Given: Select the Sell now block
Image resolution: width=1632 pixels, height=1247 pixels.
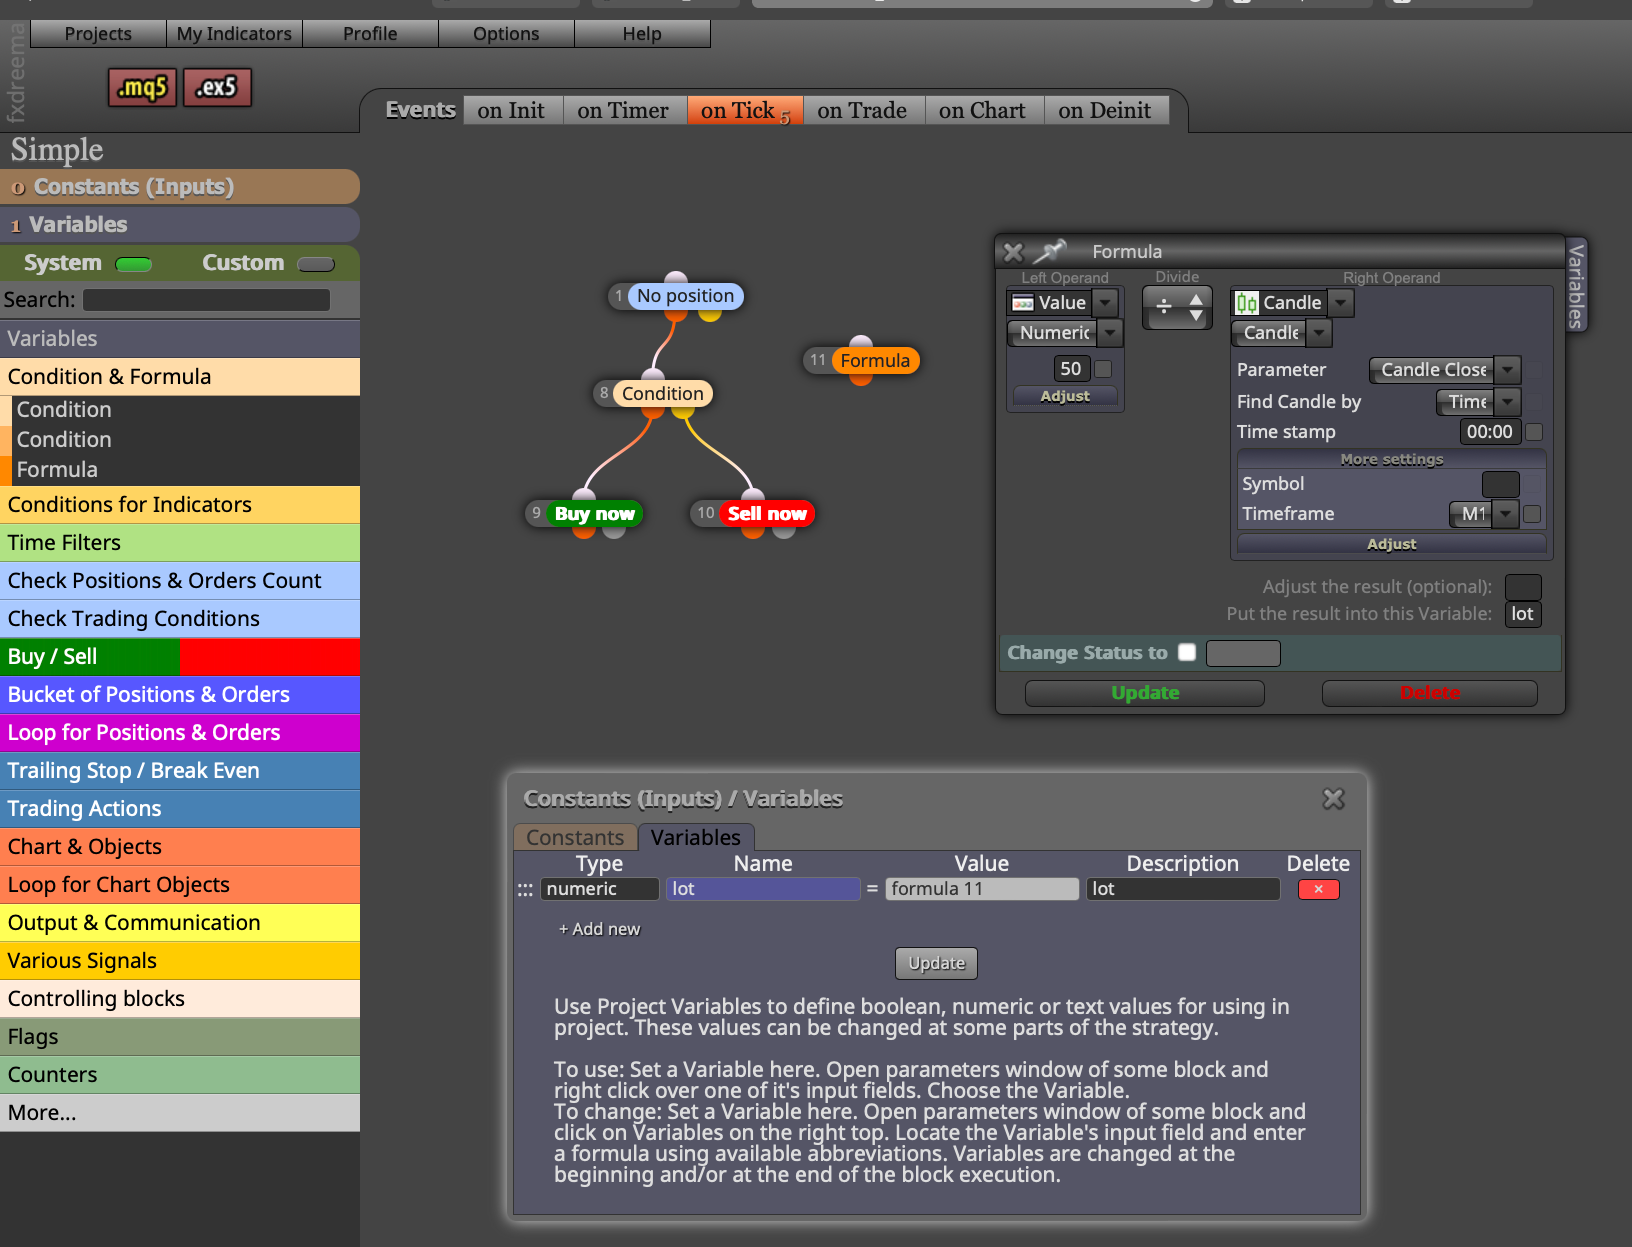Looking at the screenshot, I should [x=767, y=513].
